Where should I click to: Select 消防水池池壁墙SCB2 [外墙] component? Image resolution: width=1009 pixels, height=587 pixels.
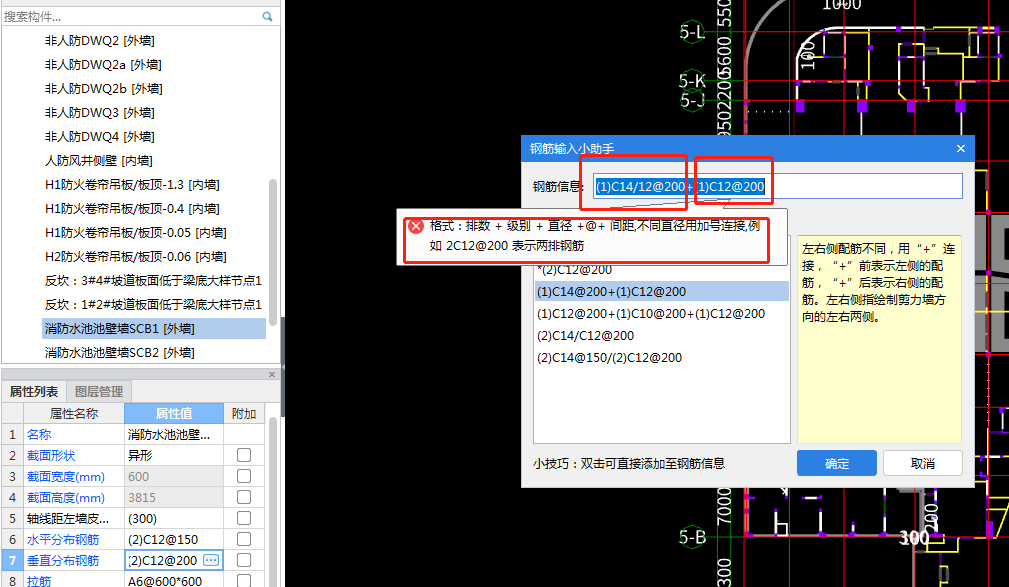point(120,352)
